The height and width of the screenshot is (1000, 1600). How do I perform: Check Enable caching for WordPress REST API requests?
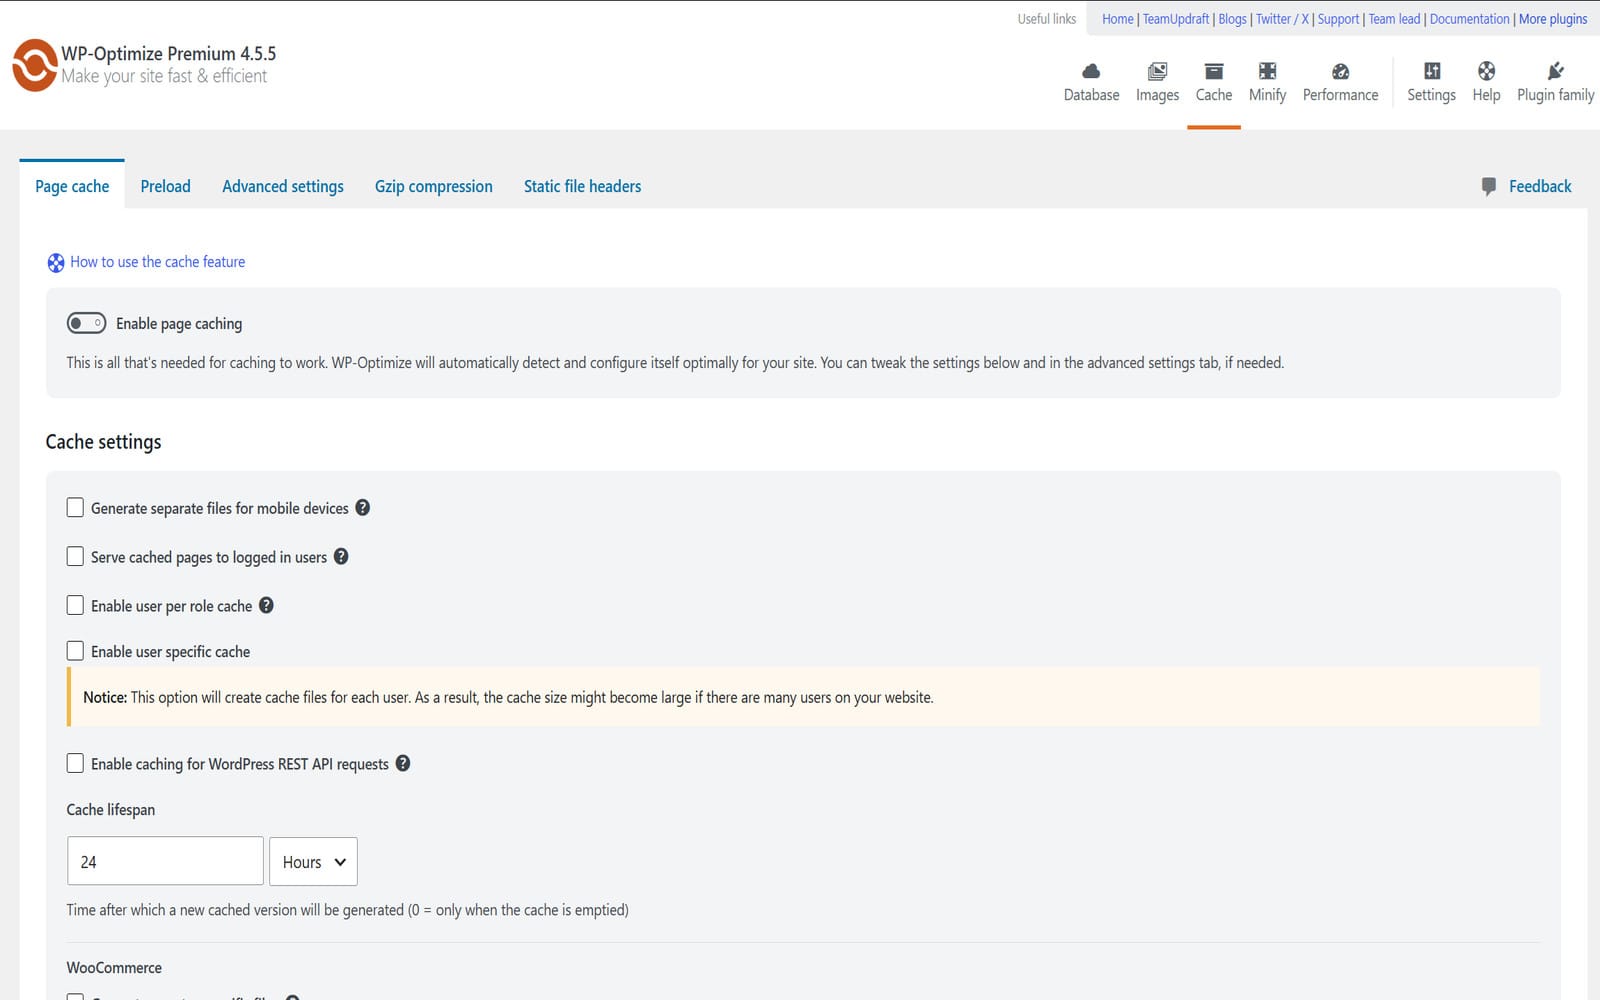(75, 763)
